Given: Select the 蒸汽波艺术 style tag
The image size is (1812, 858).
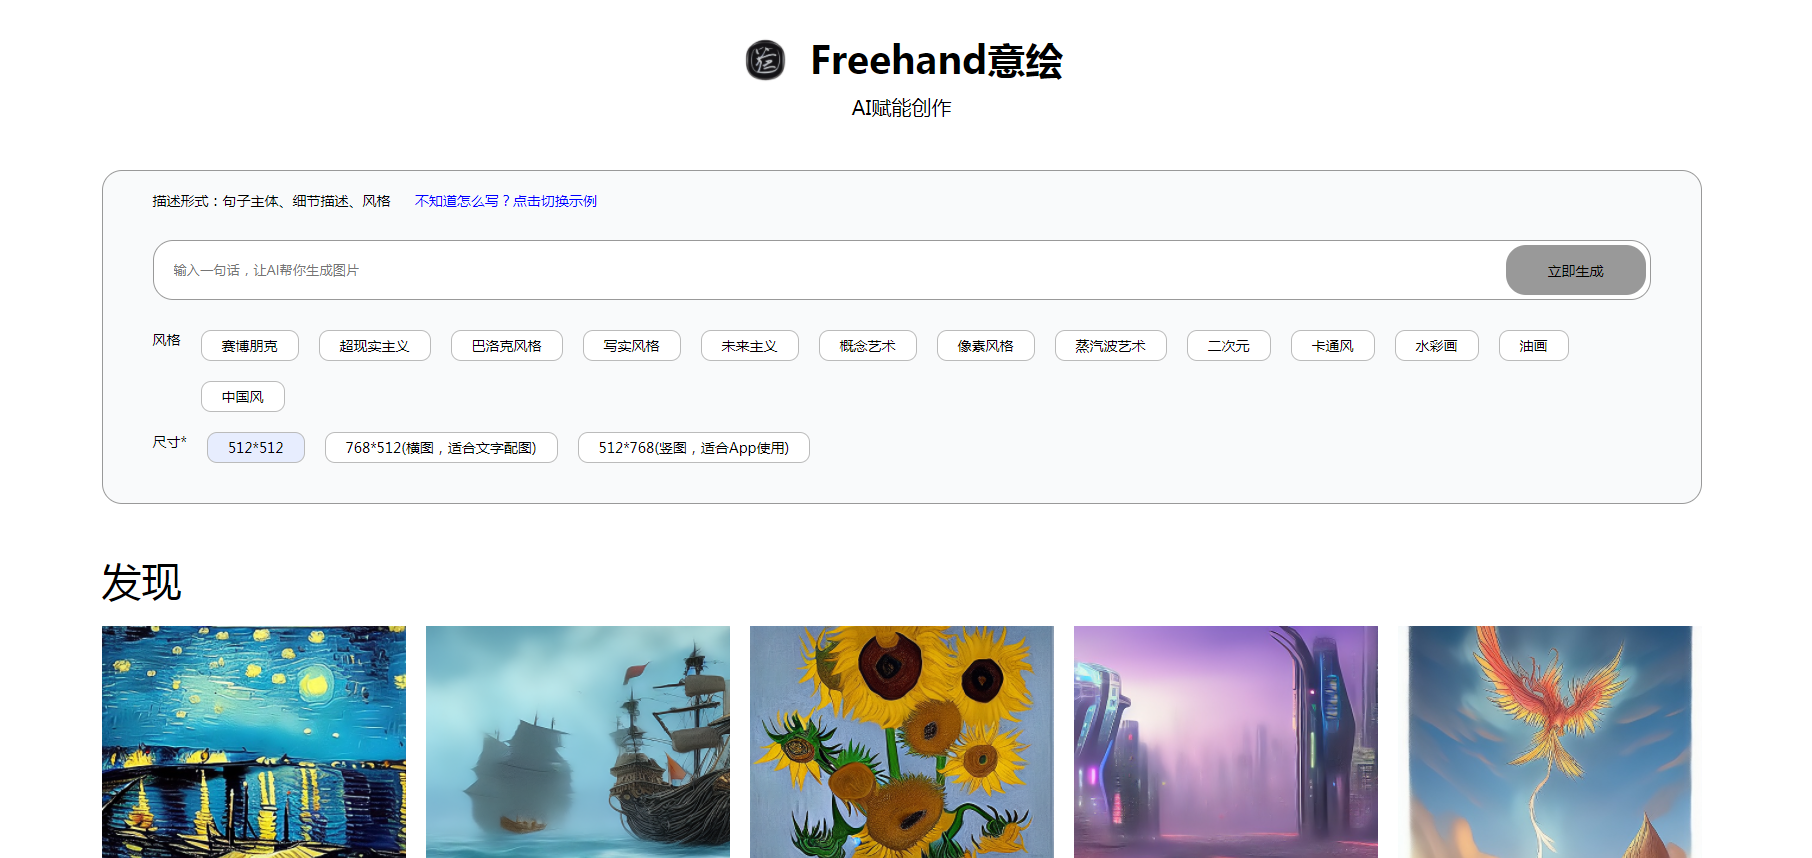Looking at the screenshot, I should click(1111, 346).
